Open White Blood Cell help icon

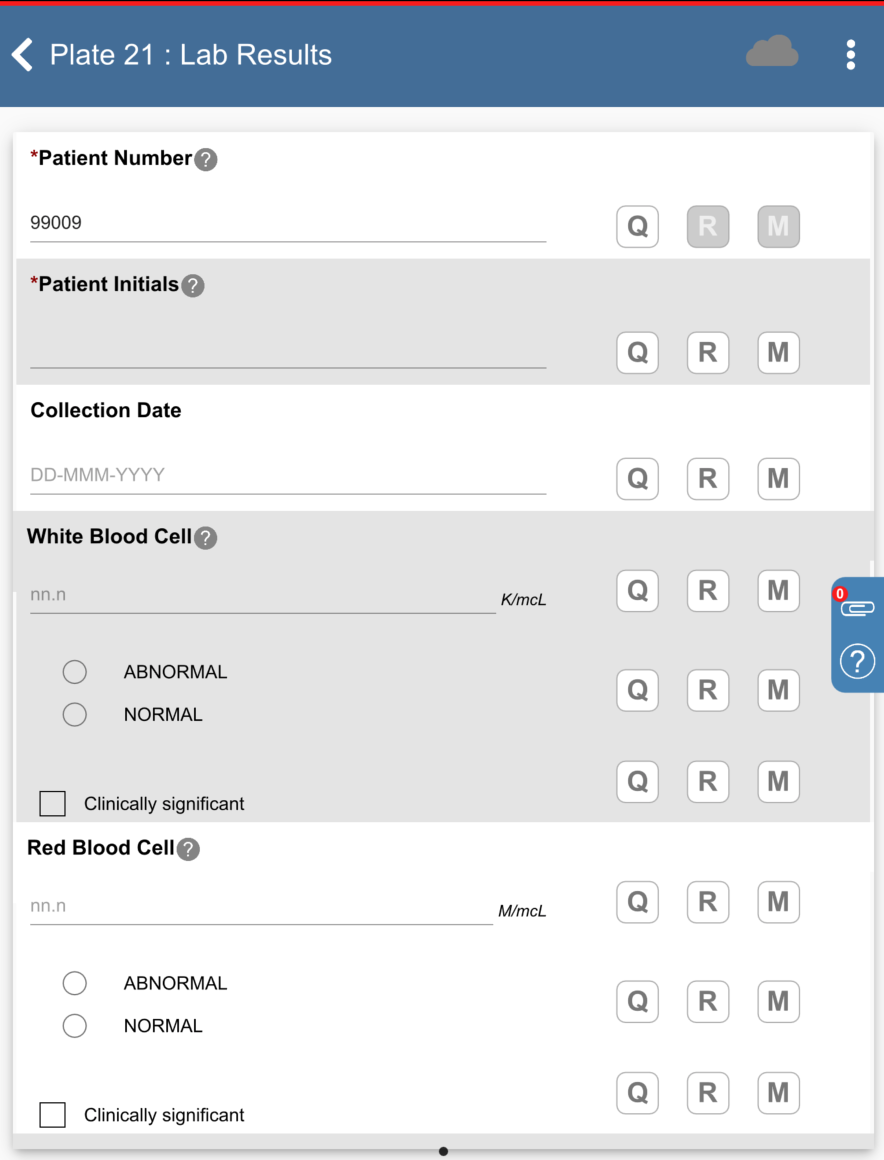205,538
